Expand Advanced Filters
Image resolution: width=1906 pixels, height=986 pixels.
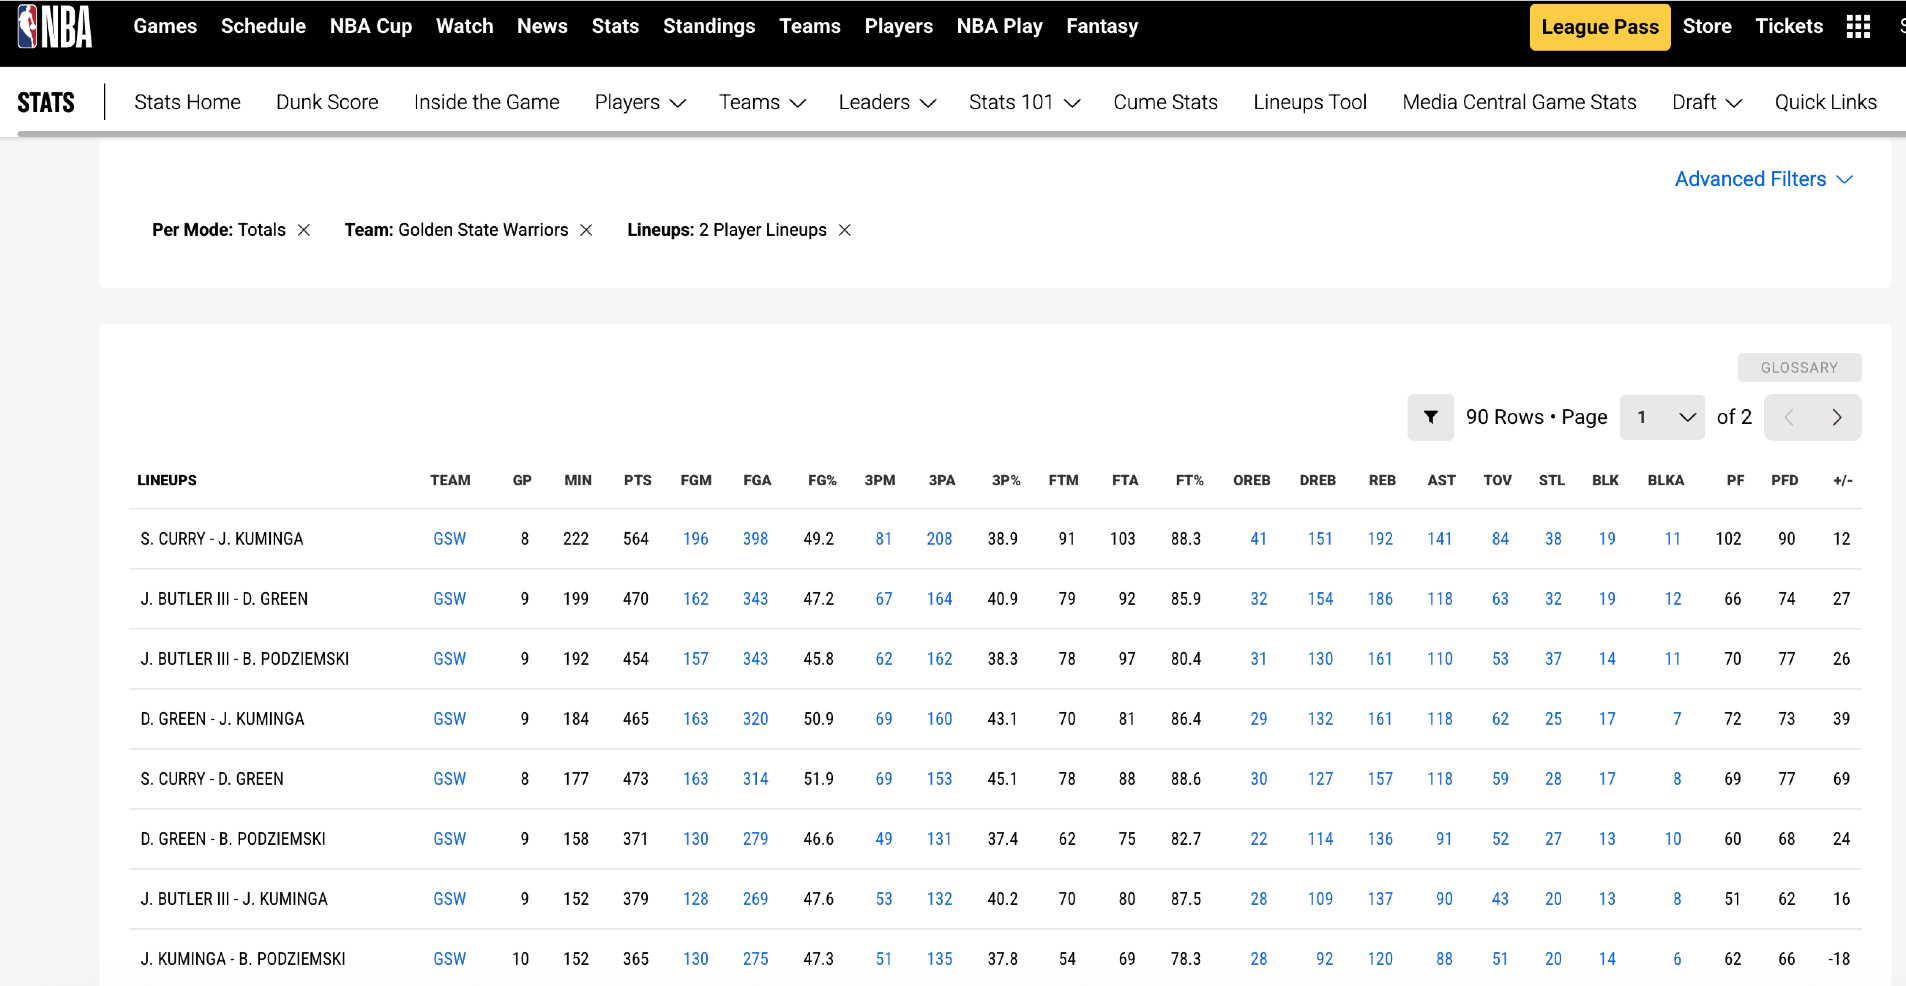[x=1764, y=179]
